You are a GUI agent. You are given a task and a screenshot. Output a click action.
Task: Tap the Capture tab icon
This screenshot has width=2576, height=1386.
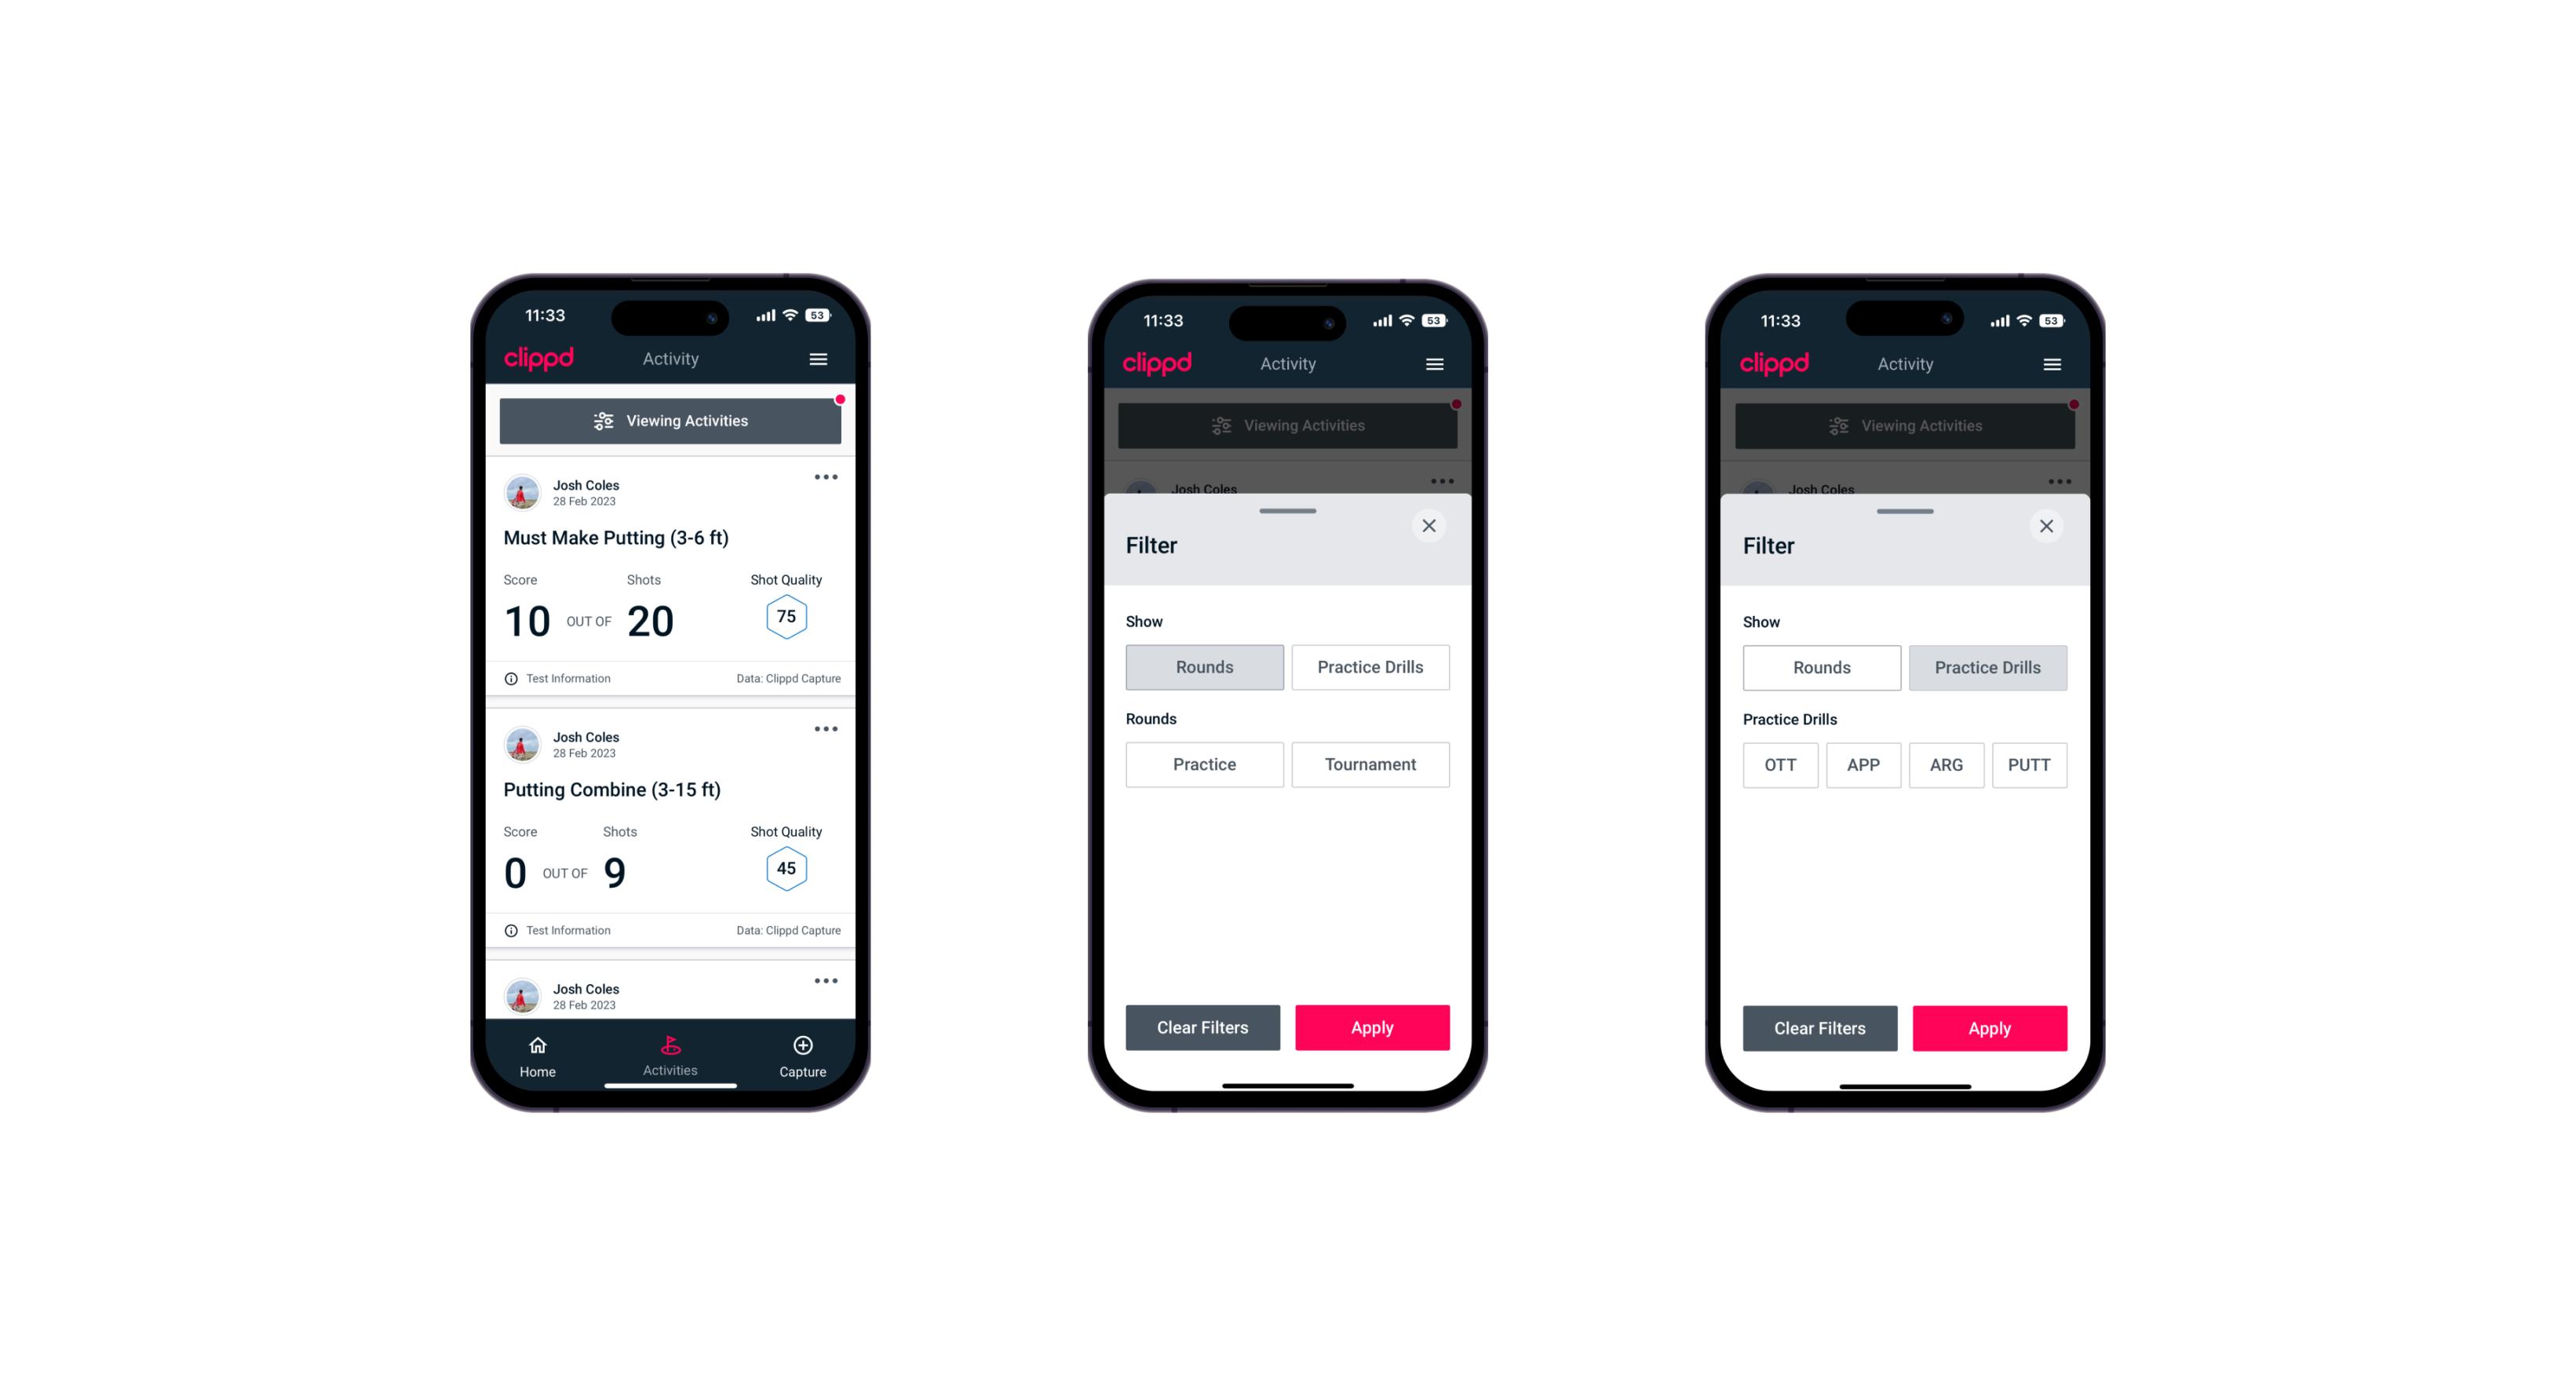802,1048
